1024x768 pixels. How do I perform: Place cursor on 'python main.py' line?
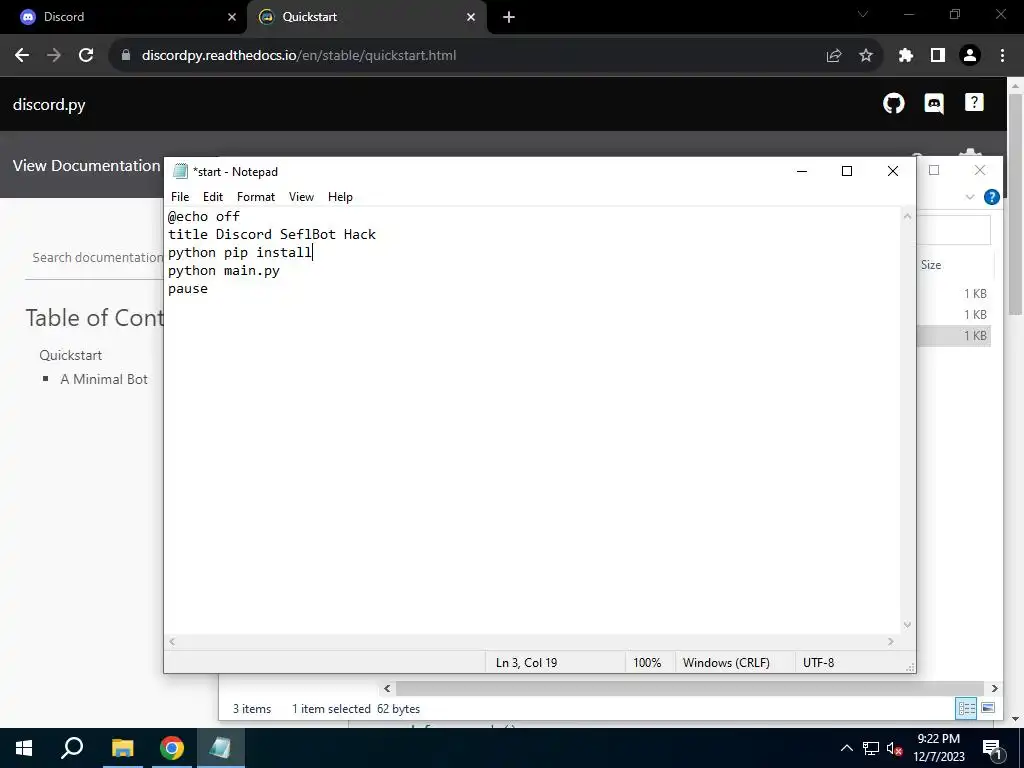coord(224,270)
